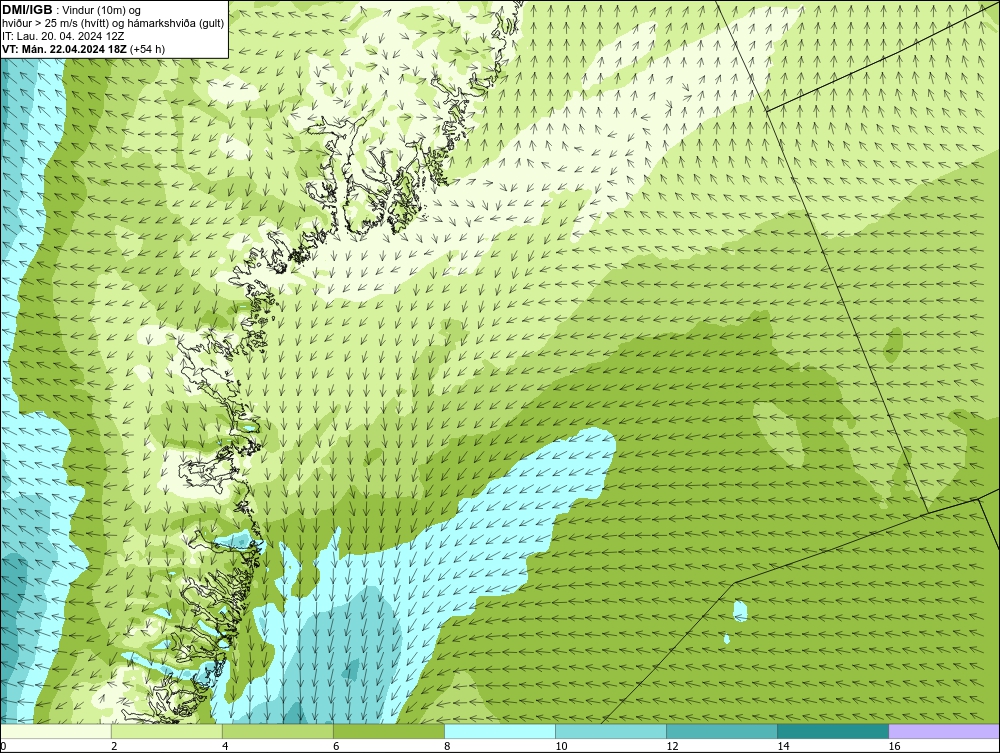
Task: Click the 10–12 m/s cyan legend swatch
Action: coord(610,731)
